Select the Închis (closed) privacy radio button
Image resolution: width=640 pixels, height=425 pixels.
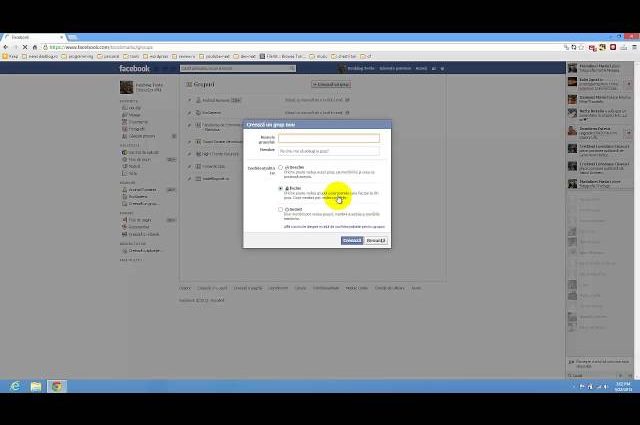click(280, 188)
